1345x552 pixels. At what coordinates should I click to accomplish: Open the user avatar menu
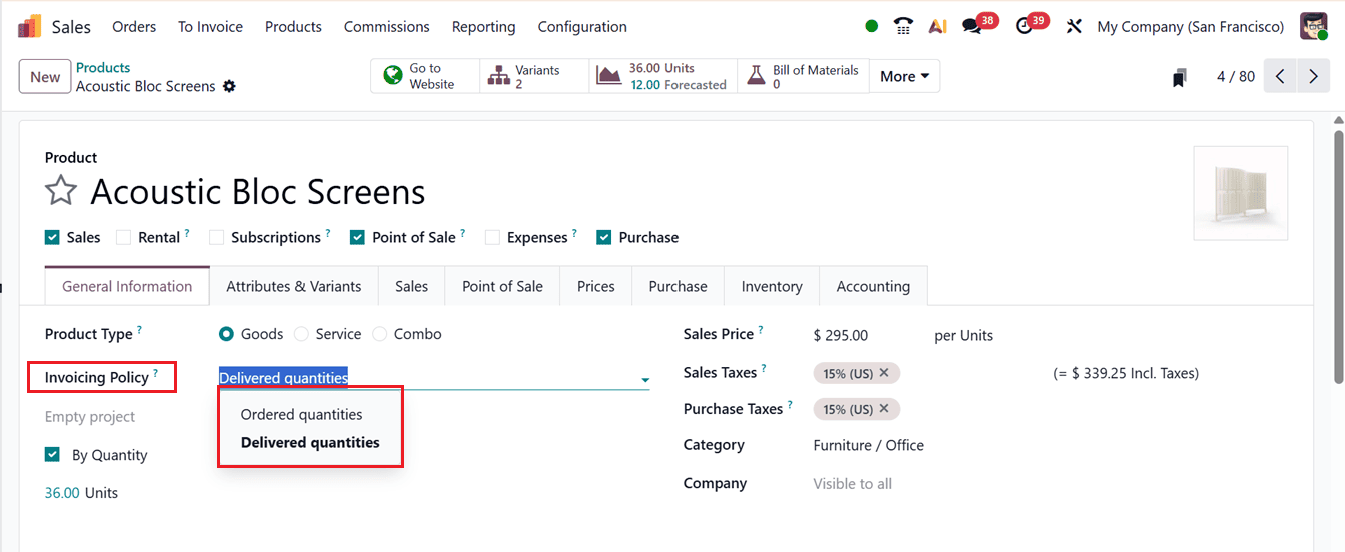pyautogui.click(x=1314, y=27)
